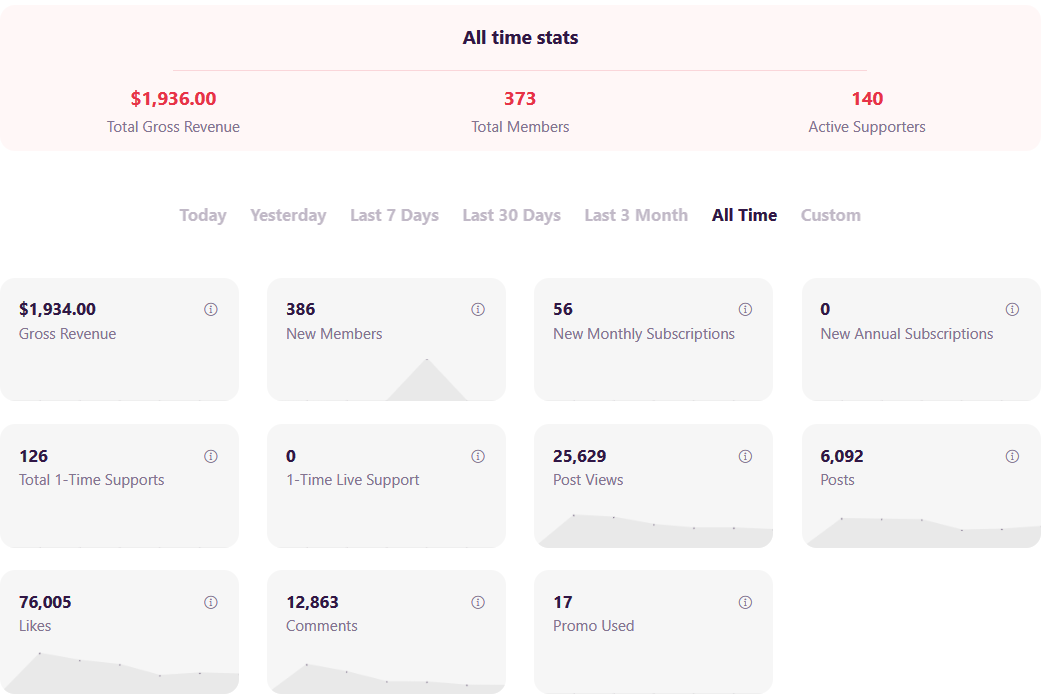
Task: Click info icon on Likes card
Action: tap(210, 602)
